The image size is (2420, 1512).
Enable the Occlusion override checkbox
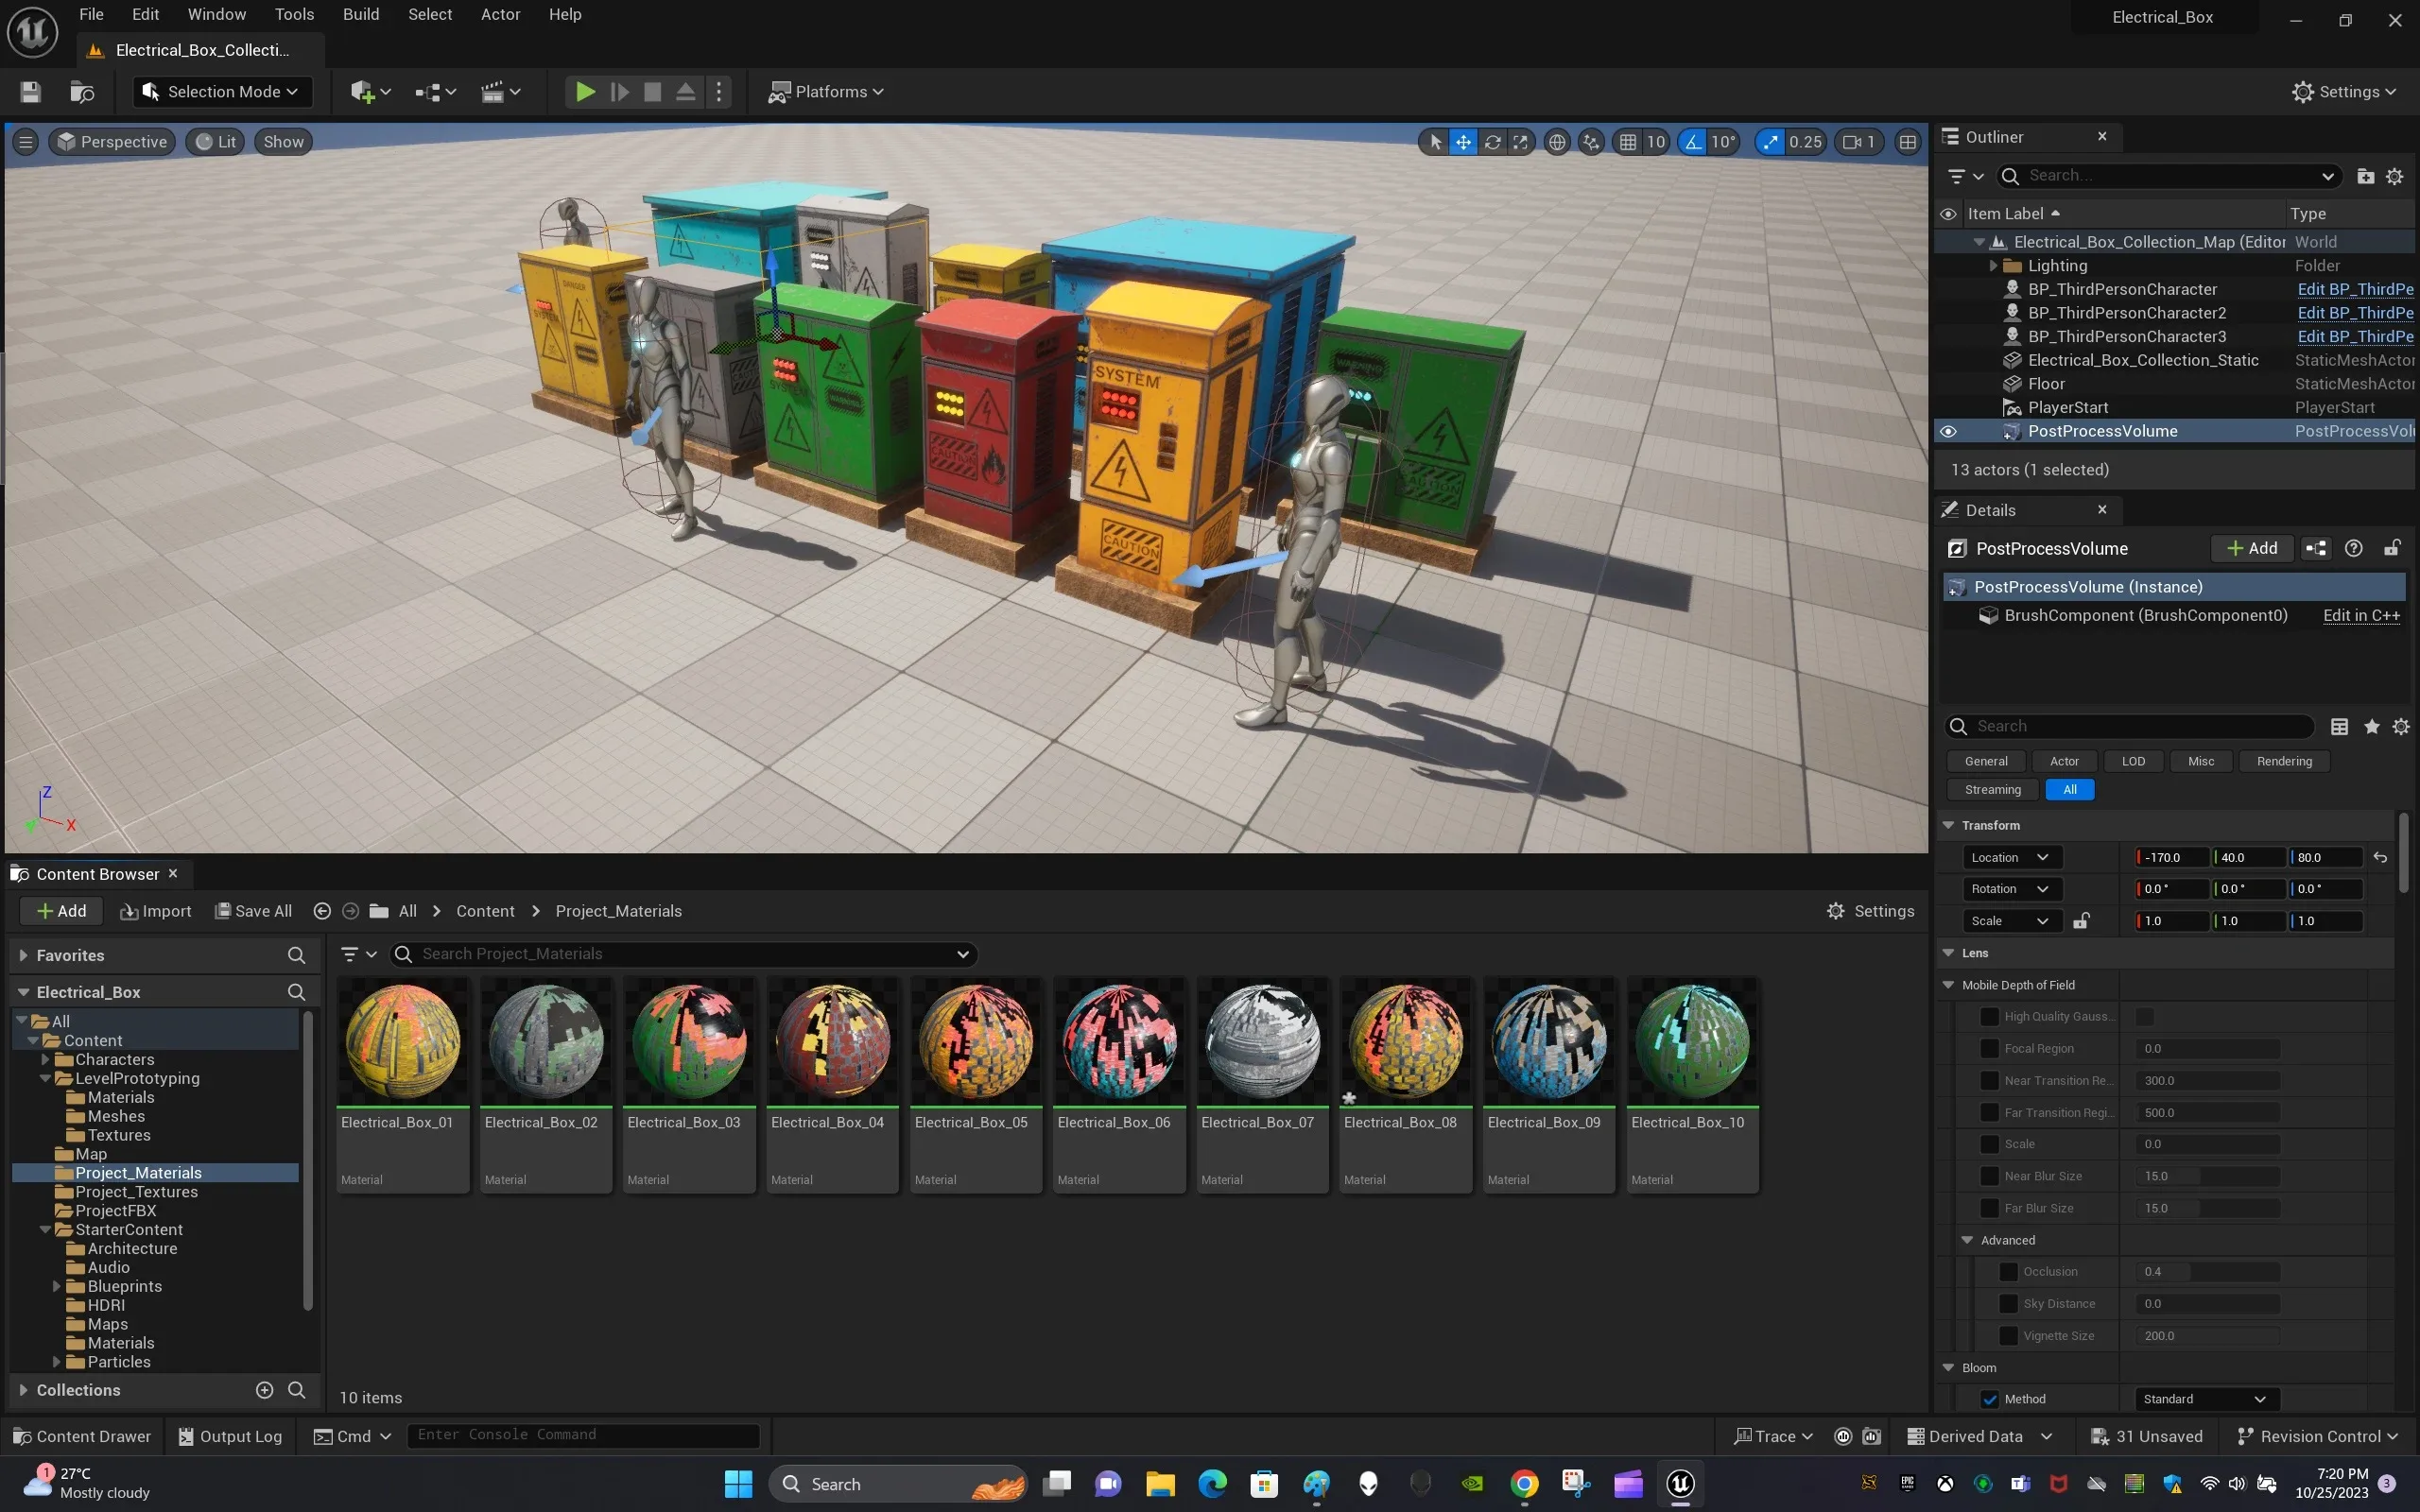[x=2008, y=1272]
